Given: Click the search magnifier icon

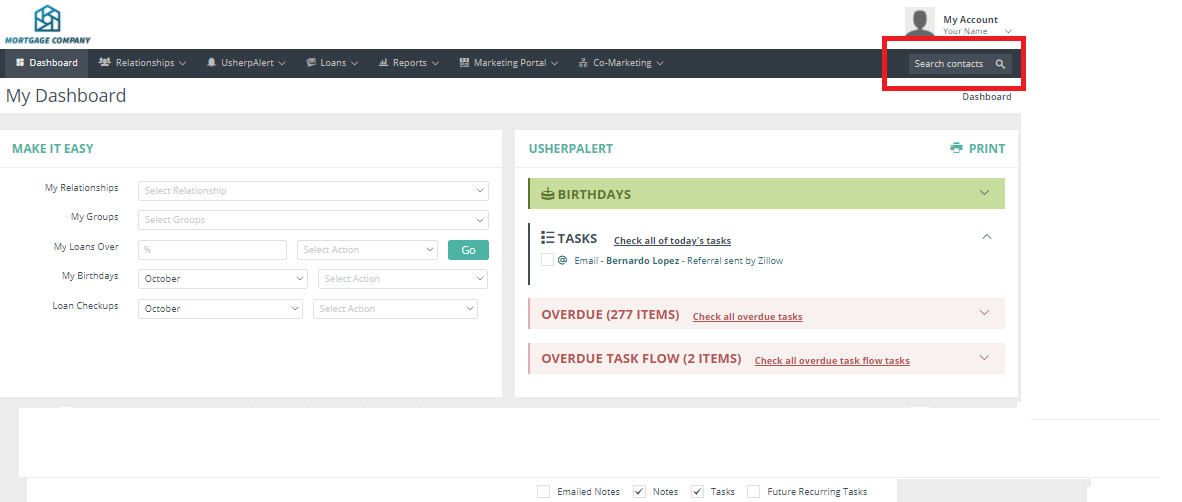Looking at the screenshot, I should (x=1000, y=64).
